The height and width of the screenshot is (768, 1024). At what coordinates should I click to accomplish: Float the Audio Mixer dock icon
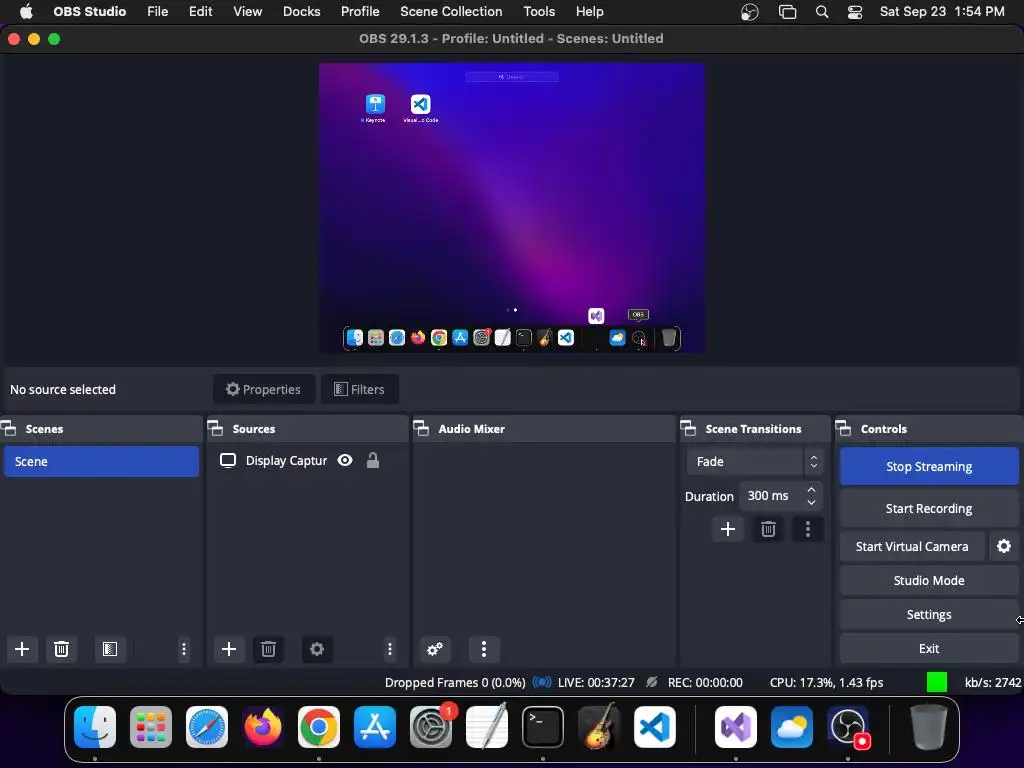point(421,428)
